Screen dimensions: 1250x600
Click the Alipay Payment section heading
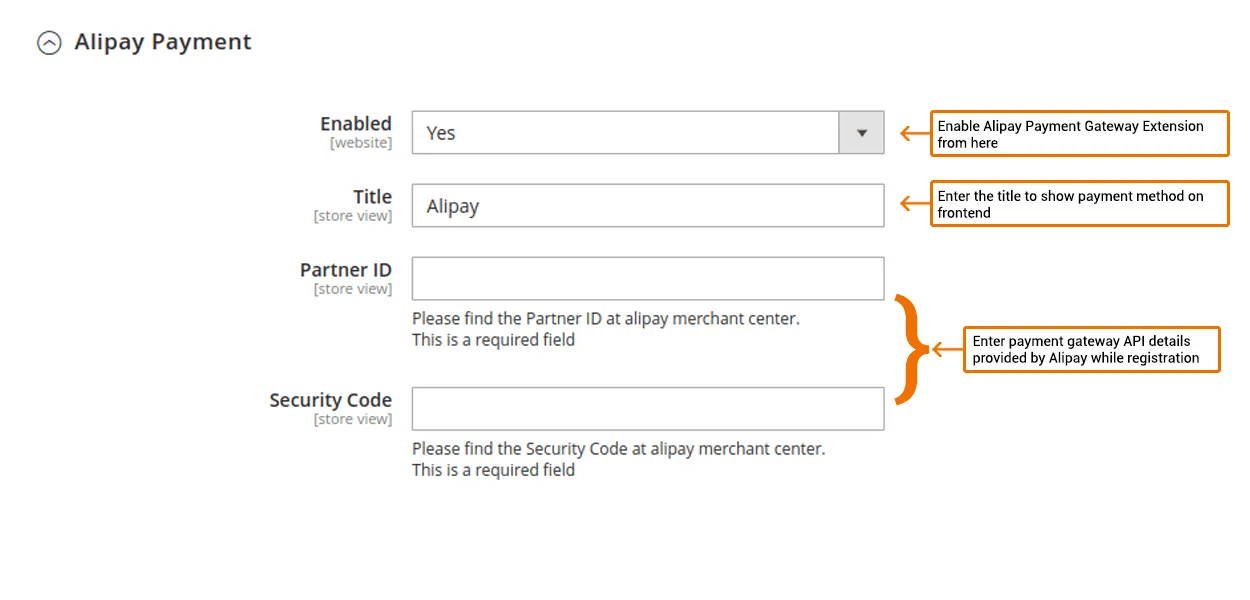162,42
